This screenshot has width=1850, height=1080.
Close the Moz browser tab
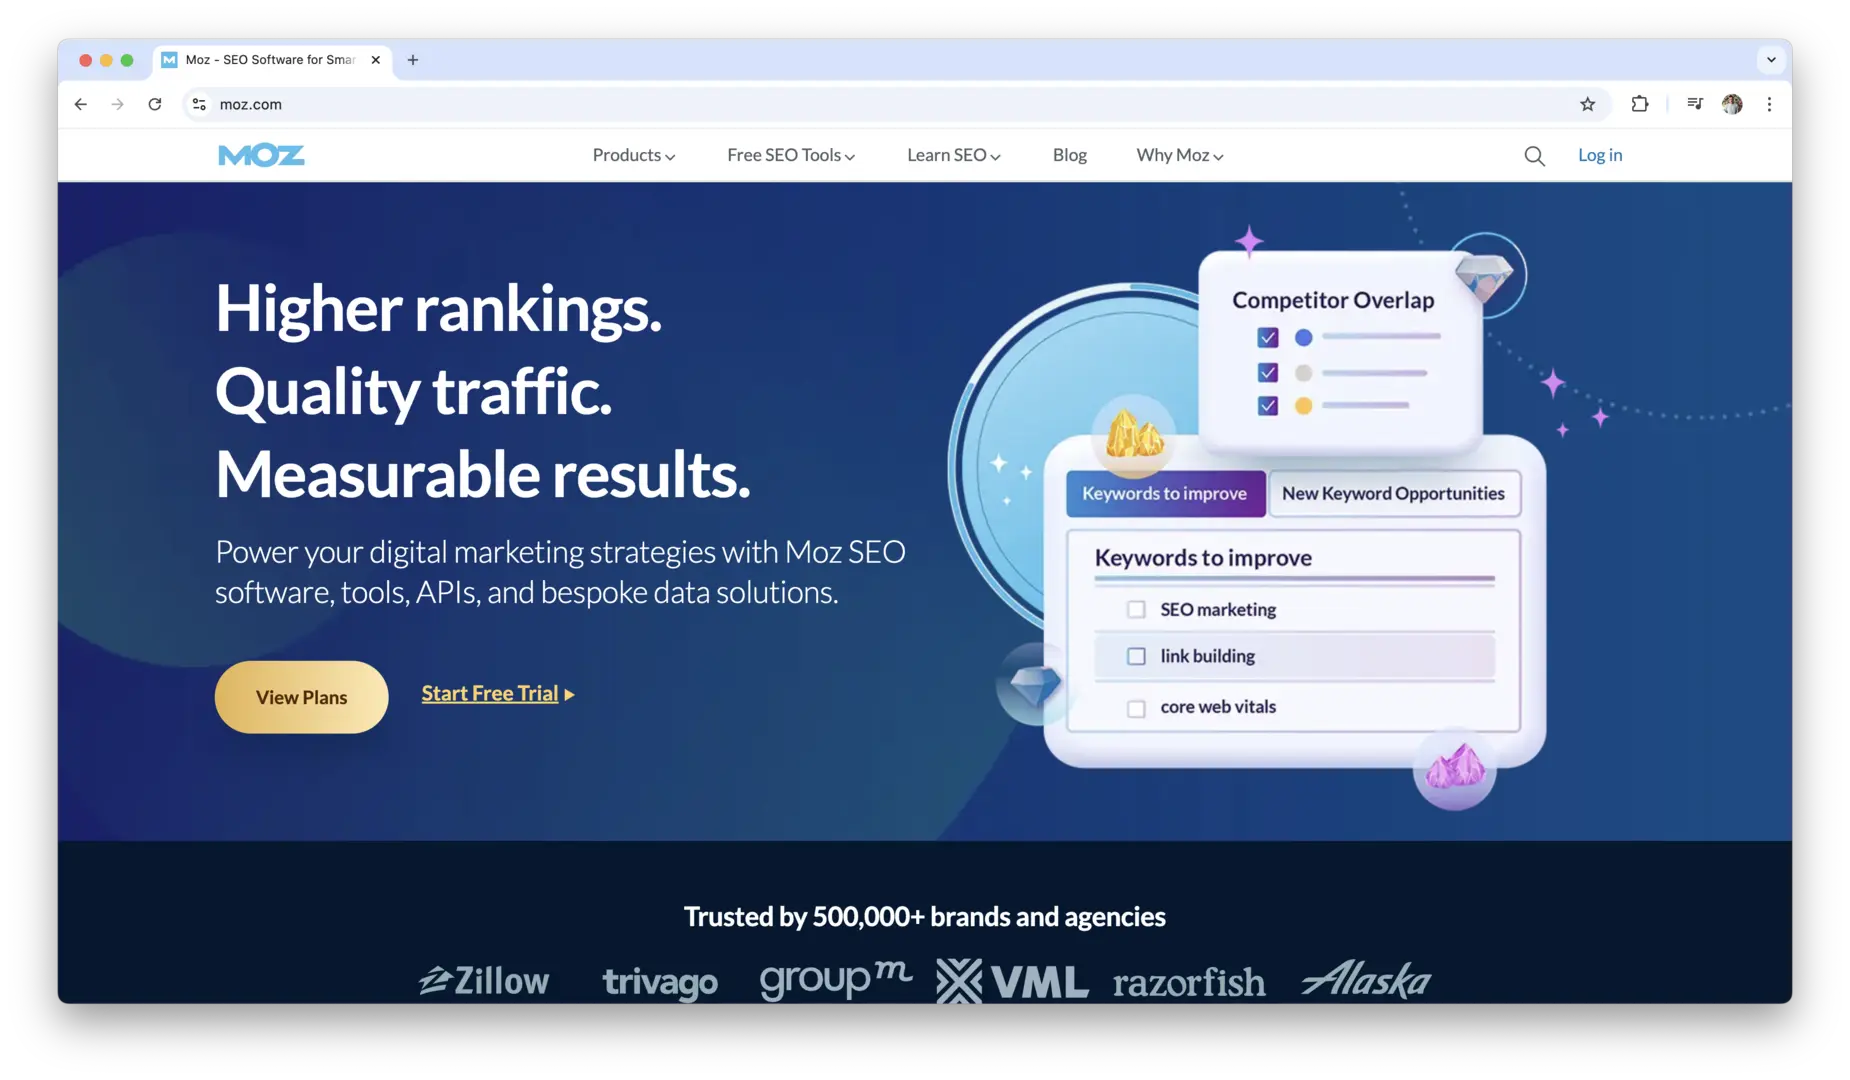click(x=376, y=60)
